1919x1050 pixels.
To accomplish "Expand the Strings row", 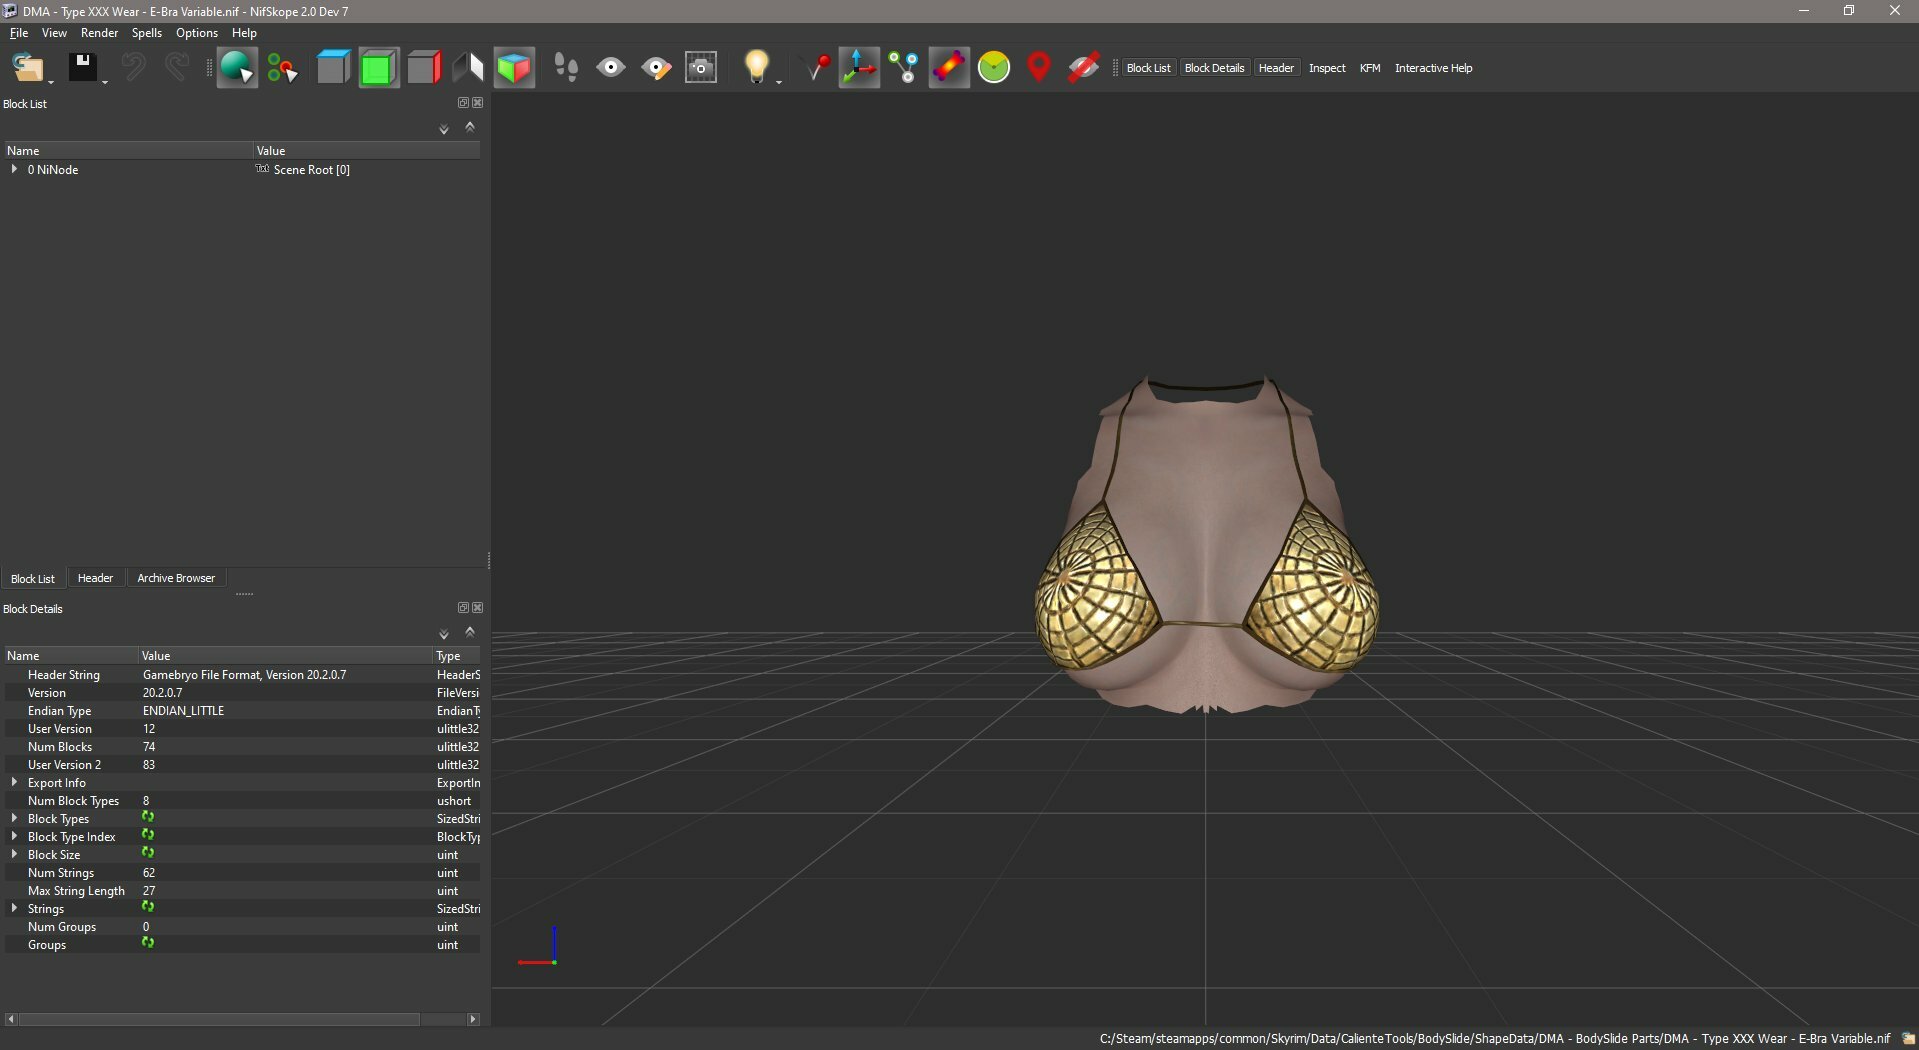I will (x=14, y=908).
